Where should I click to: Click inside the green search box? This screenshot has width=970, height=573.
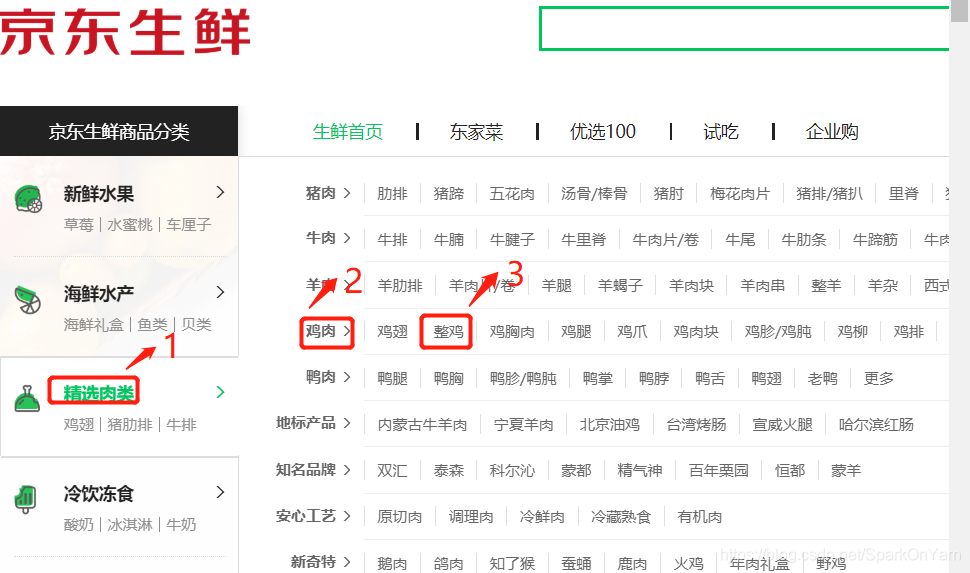pos(744,28)
